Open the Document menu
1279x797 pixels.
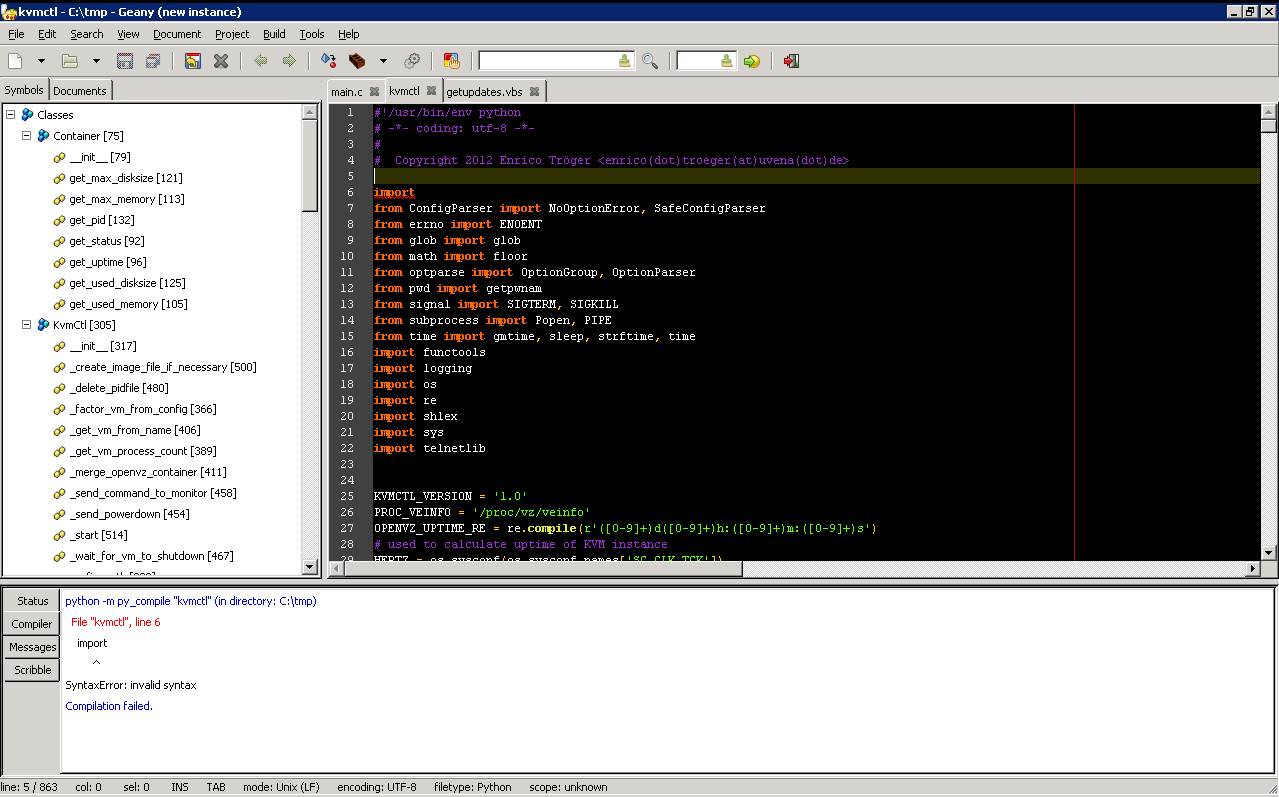[177, 34]
